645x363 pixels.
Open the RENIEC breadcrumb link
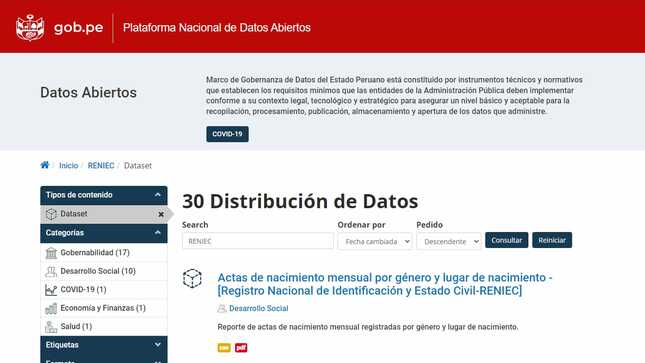pyautogui.click(x=101, y=165)
